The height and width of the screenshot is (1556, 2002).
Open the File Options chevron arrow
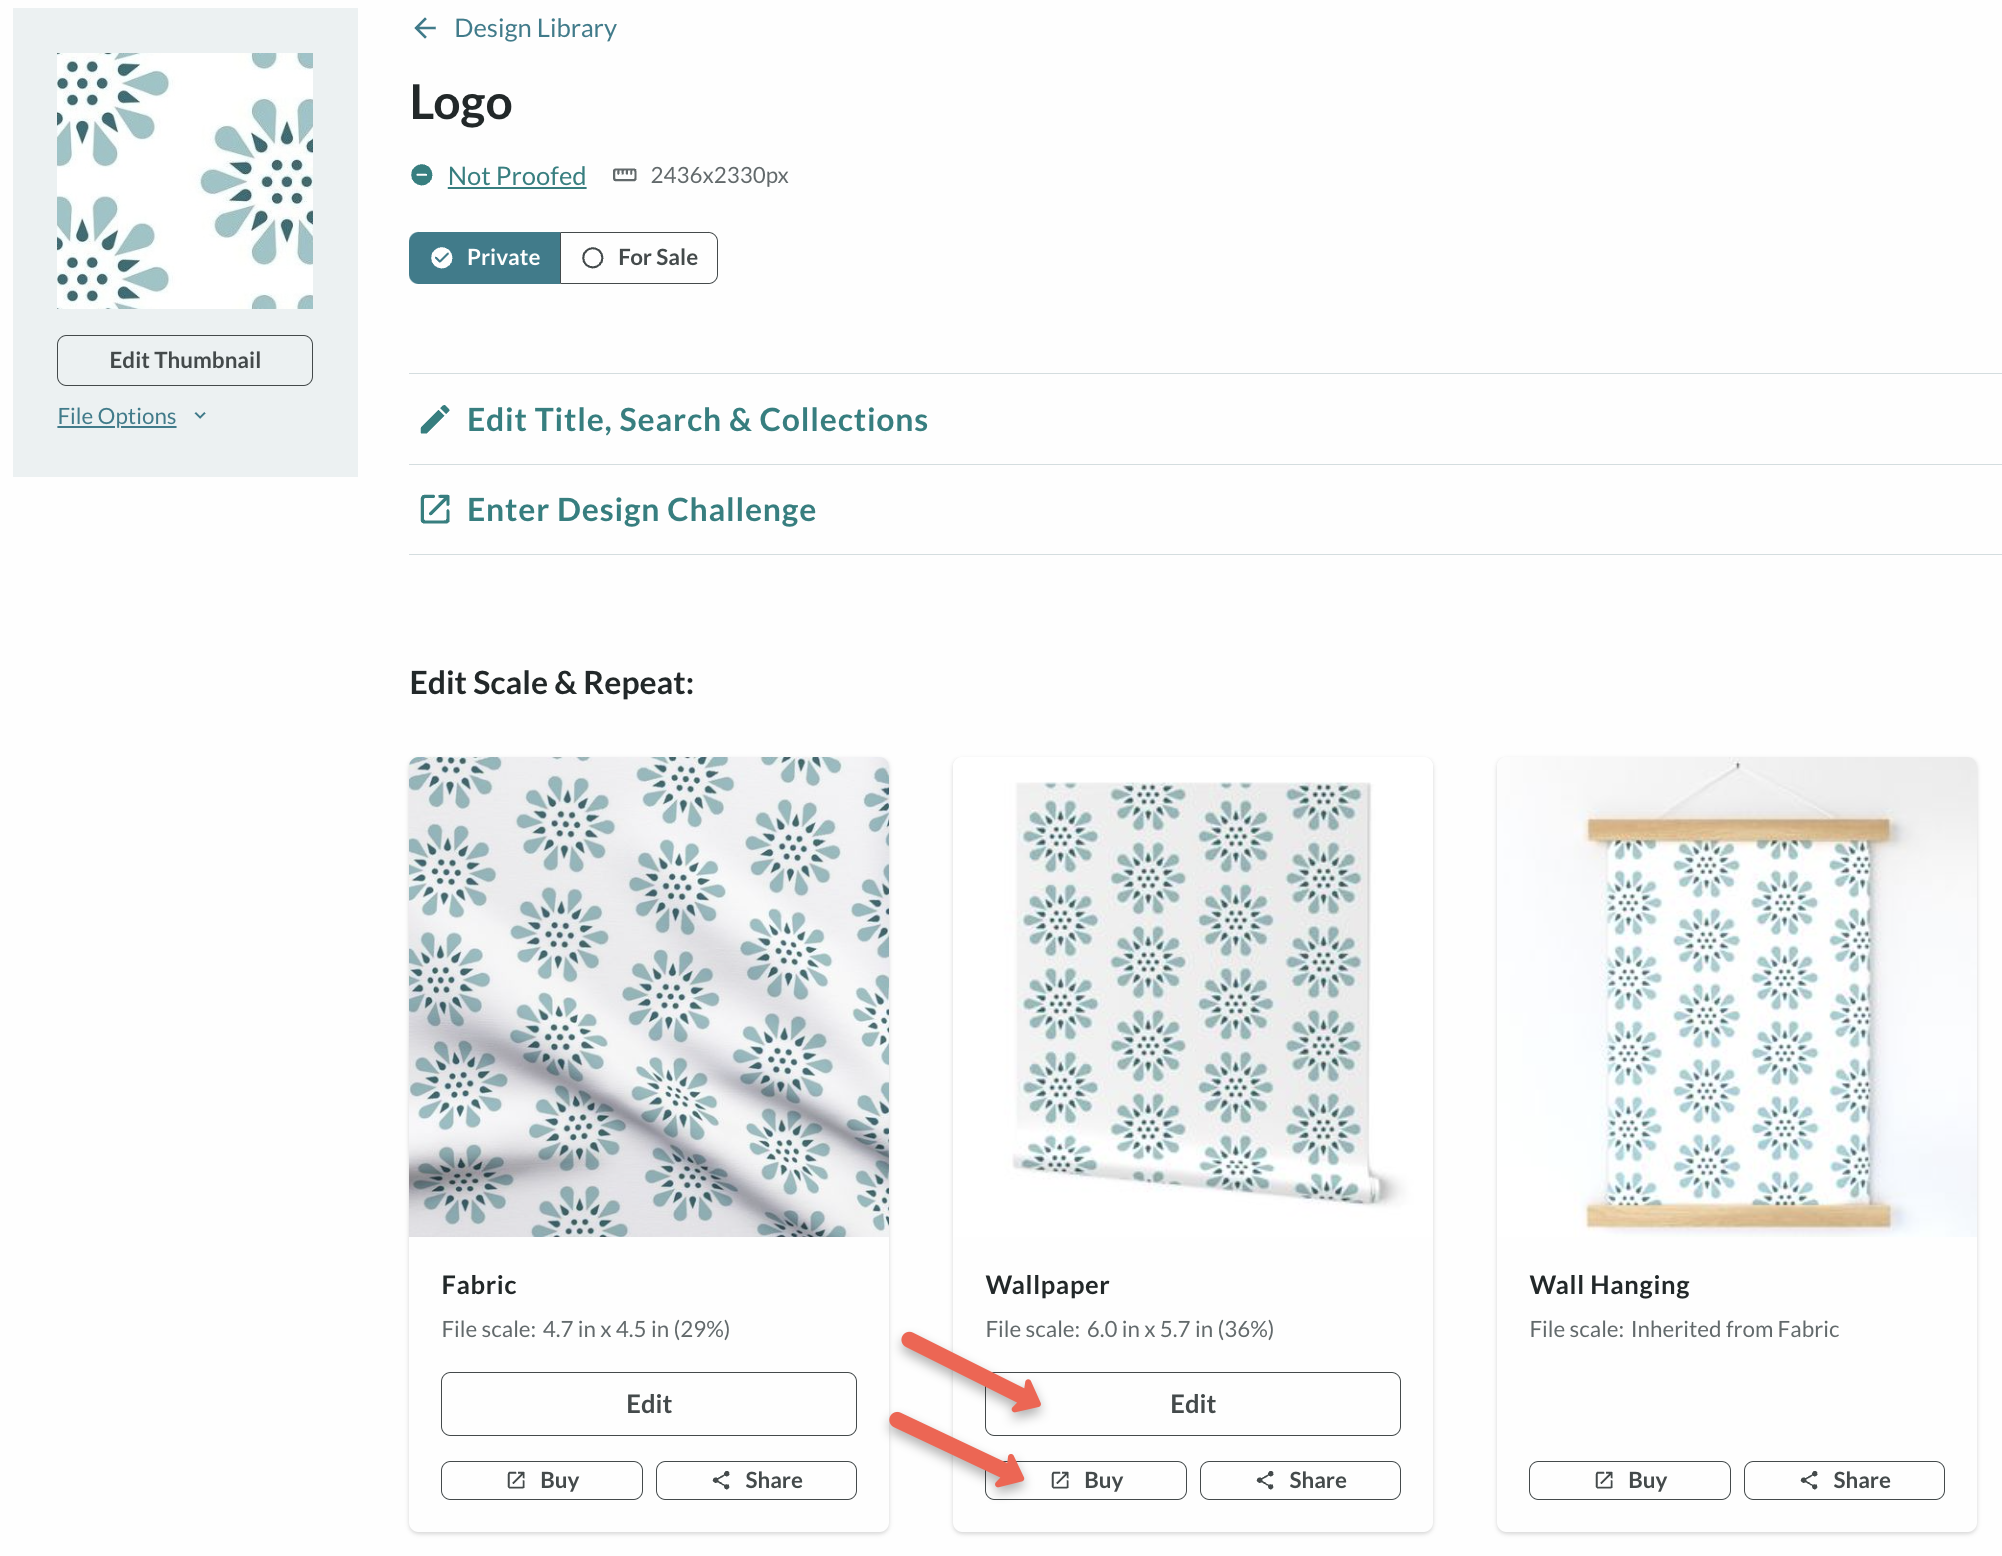(x=200, y=416)
